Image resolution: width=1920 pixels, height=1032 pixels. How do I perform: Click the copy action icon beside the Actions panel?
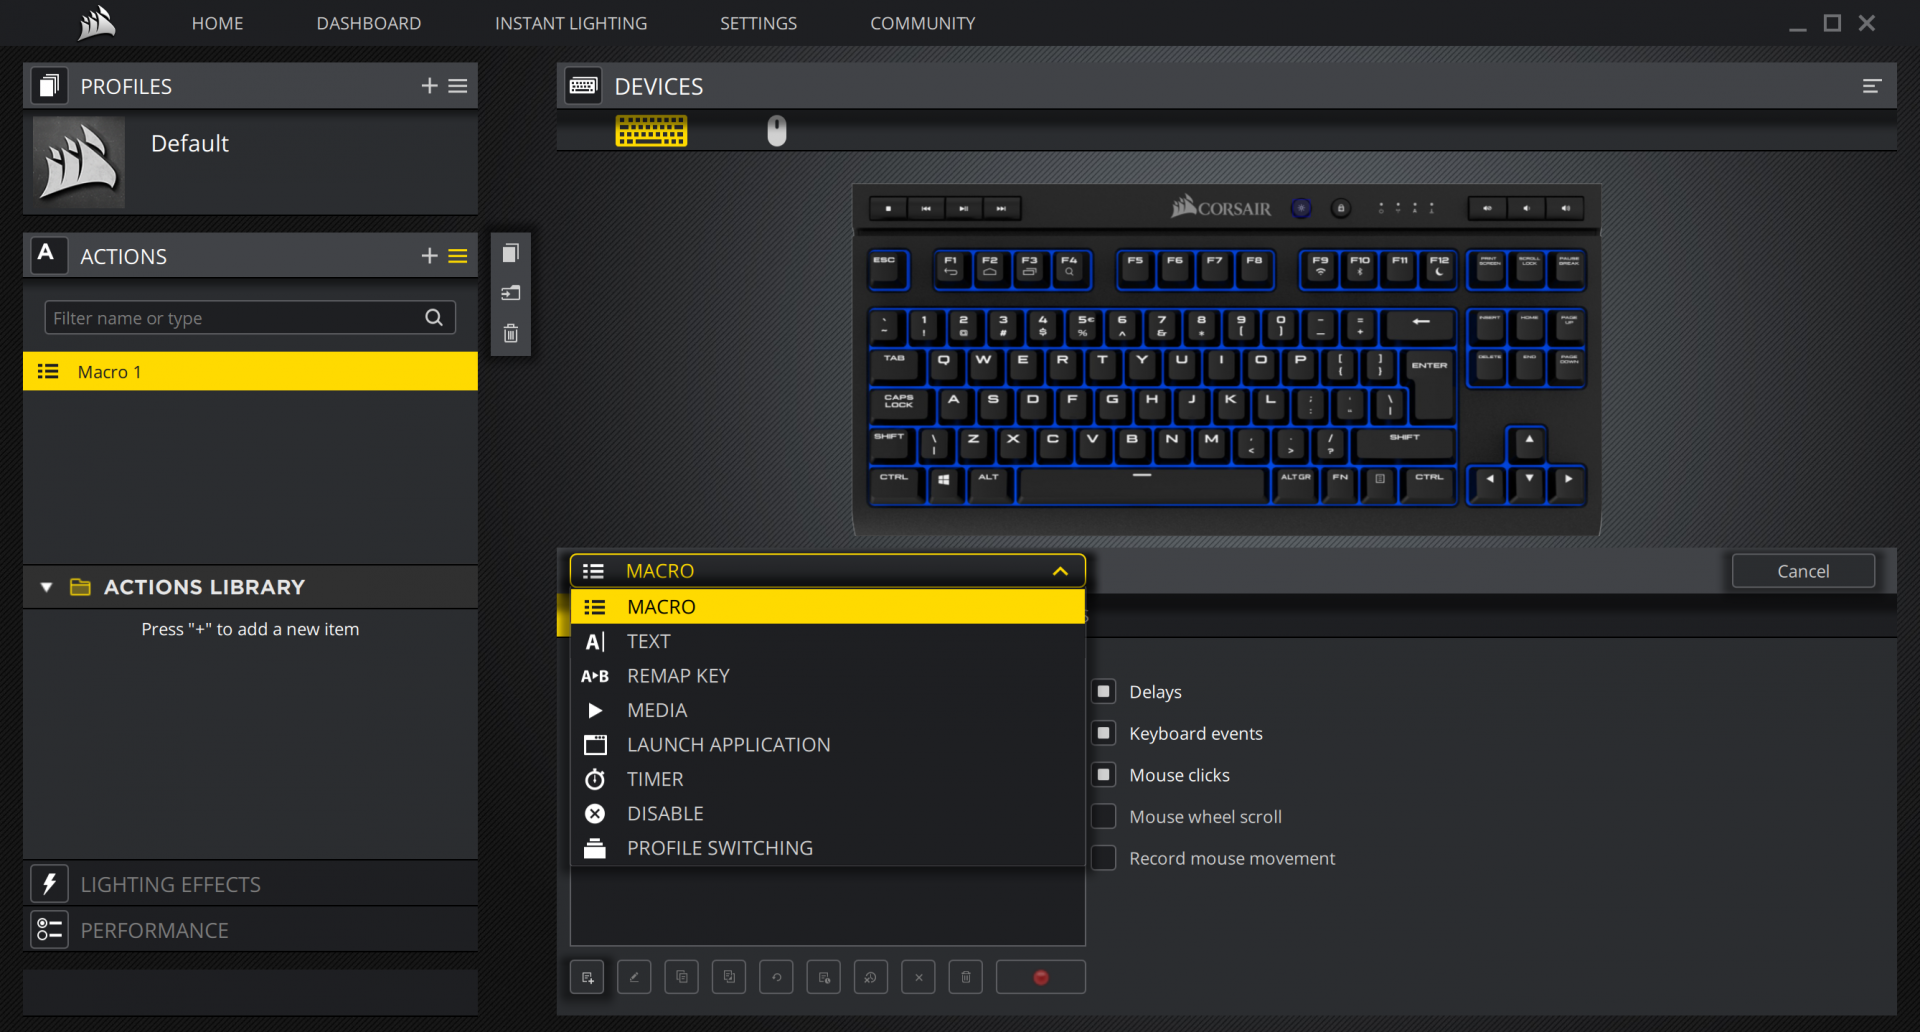click(x=511, y=253)
